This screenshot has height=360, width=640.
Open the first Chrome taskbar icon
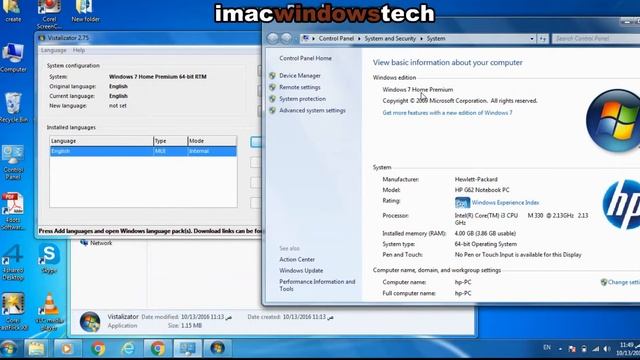click(98, 349)
